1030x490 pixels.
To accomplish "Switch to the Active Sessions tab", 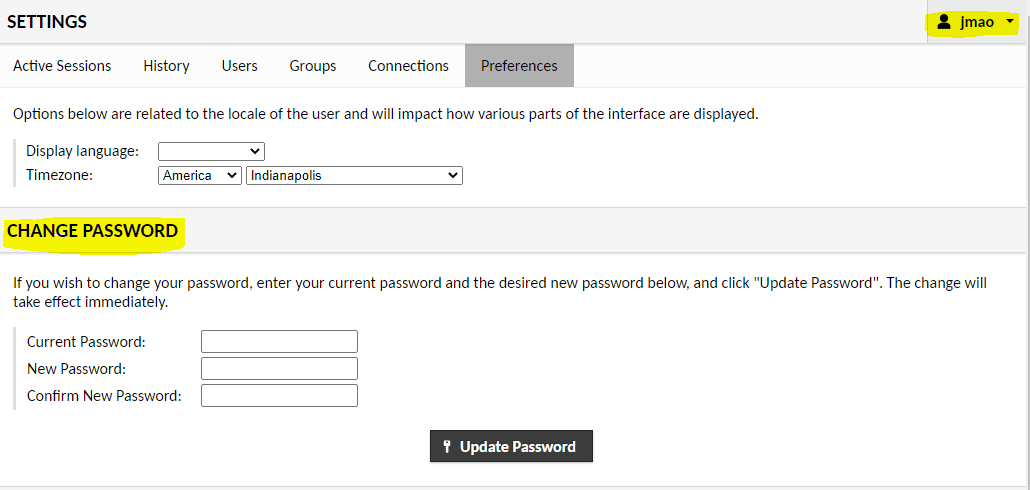I will click(x=62, y=66).
